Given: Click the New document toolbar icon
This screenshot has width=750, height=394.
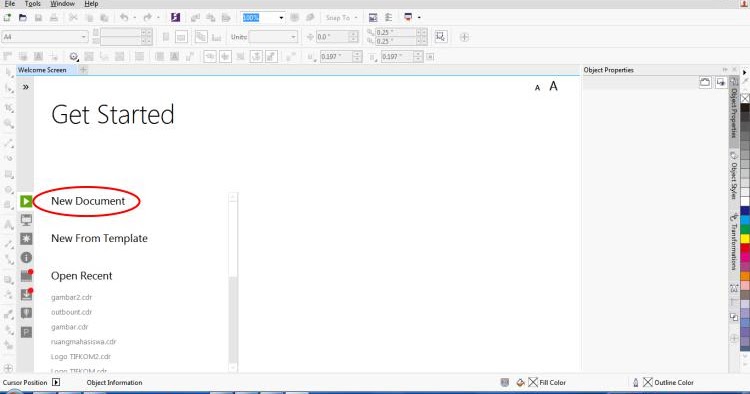Looking at the screenshot, I should click(x=7, y=18).
